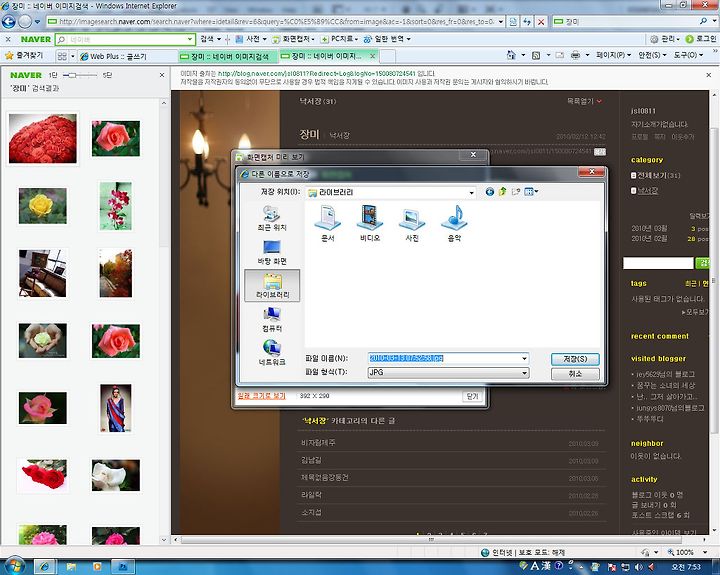Open the blog post 비자림제주

point(318,443)
